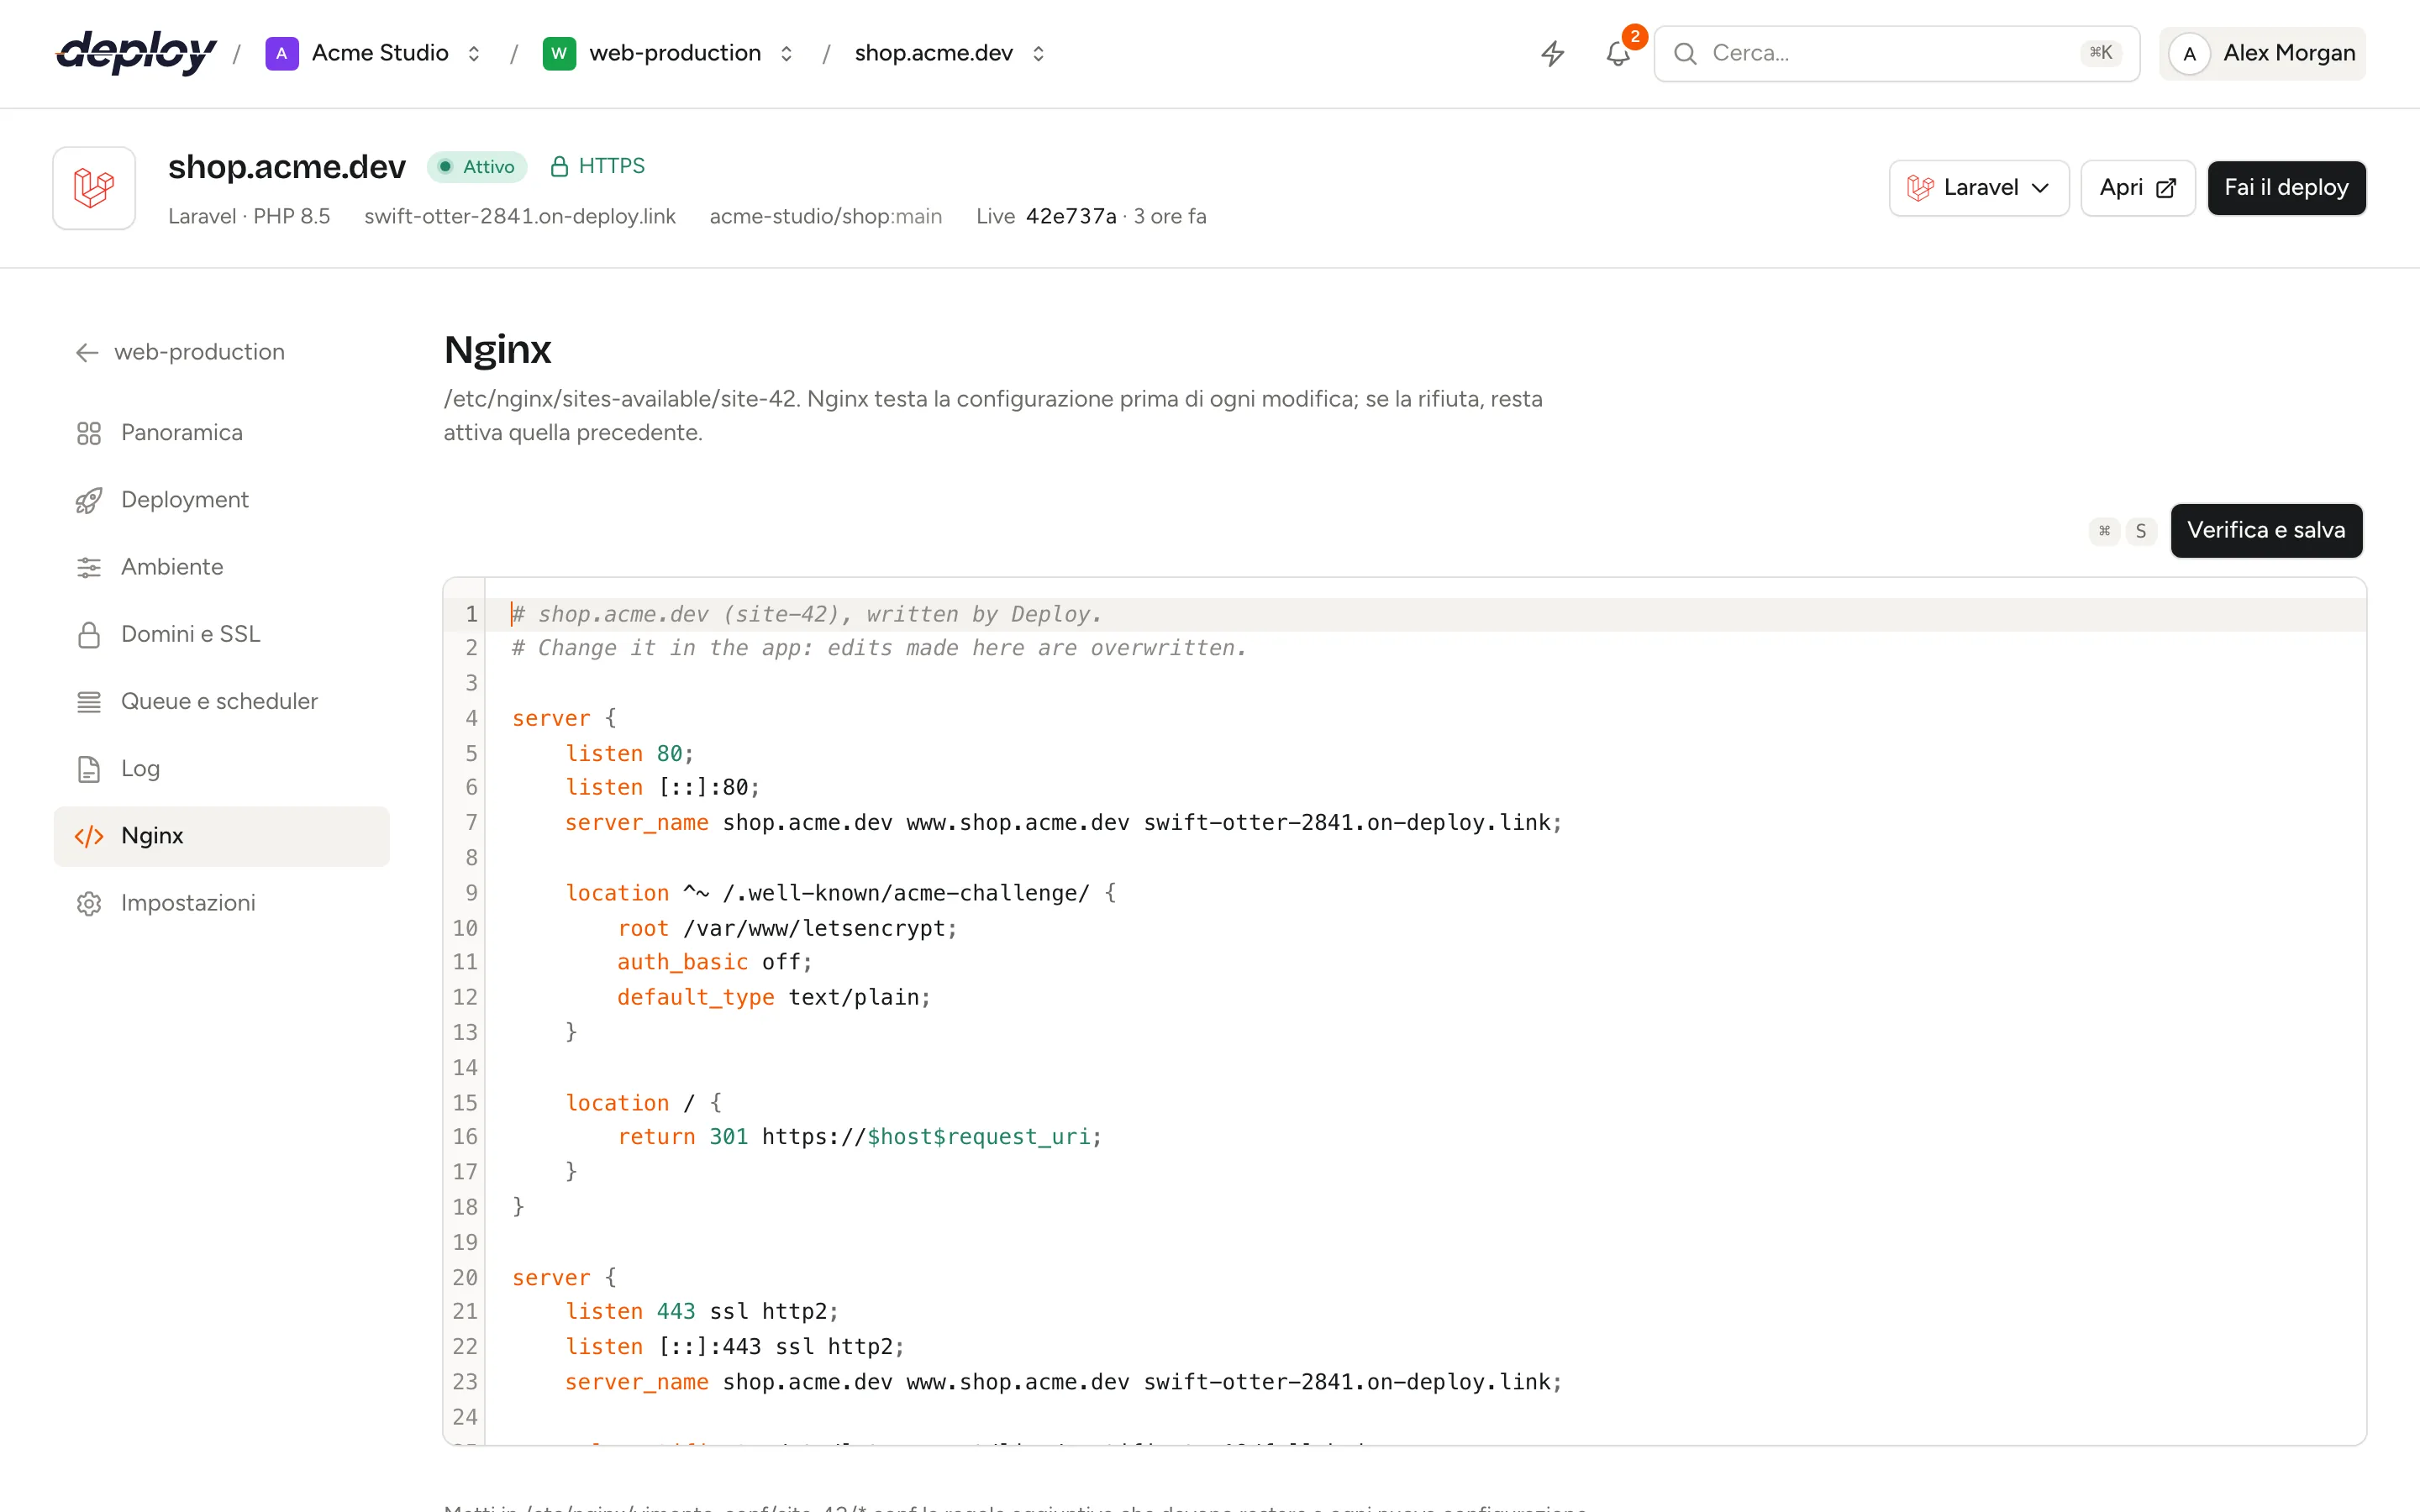Open the Domini e SSL section
The height and width of the screenshot is (1512, 2420).
click(x=222, y=634)
